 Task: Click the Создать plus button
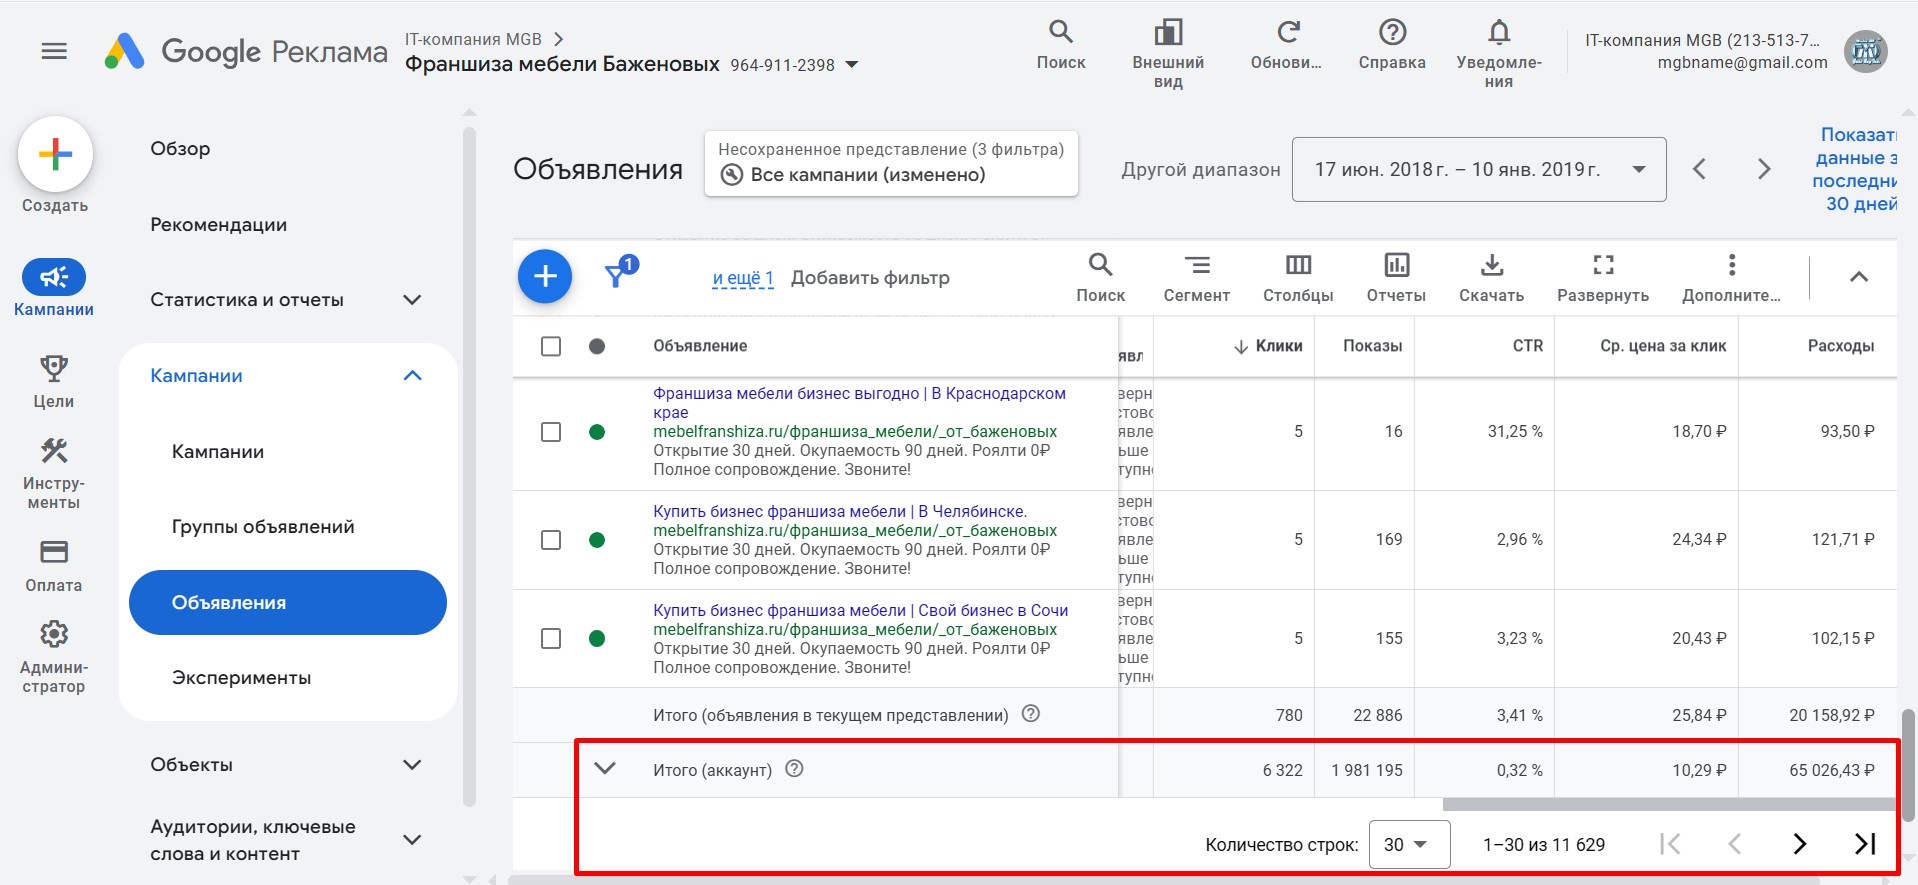click(x=55, y=154)
